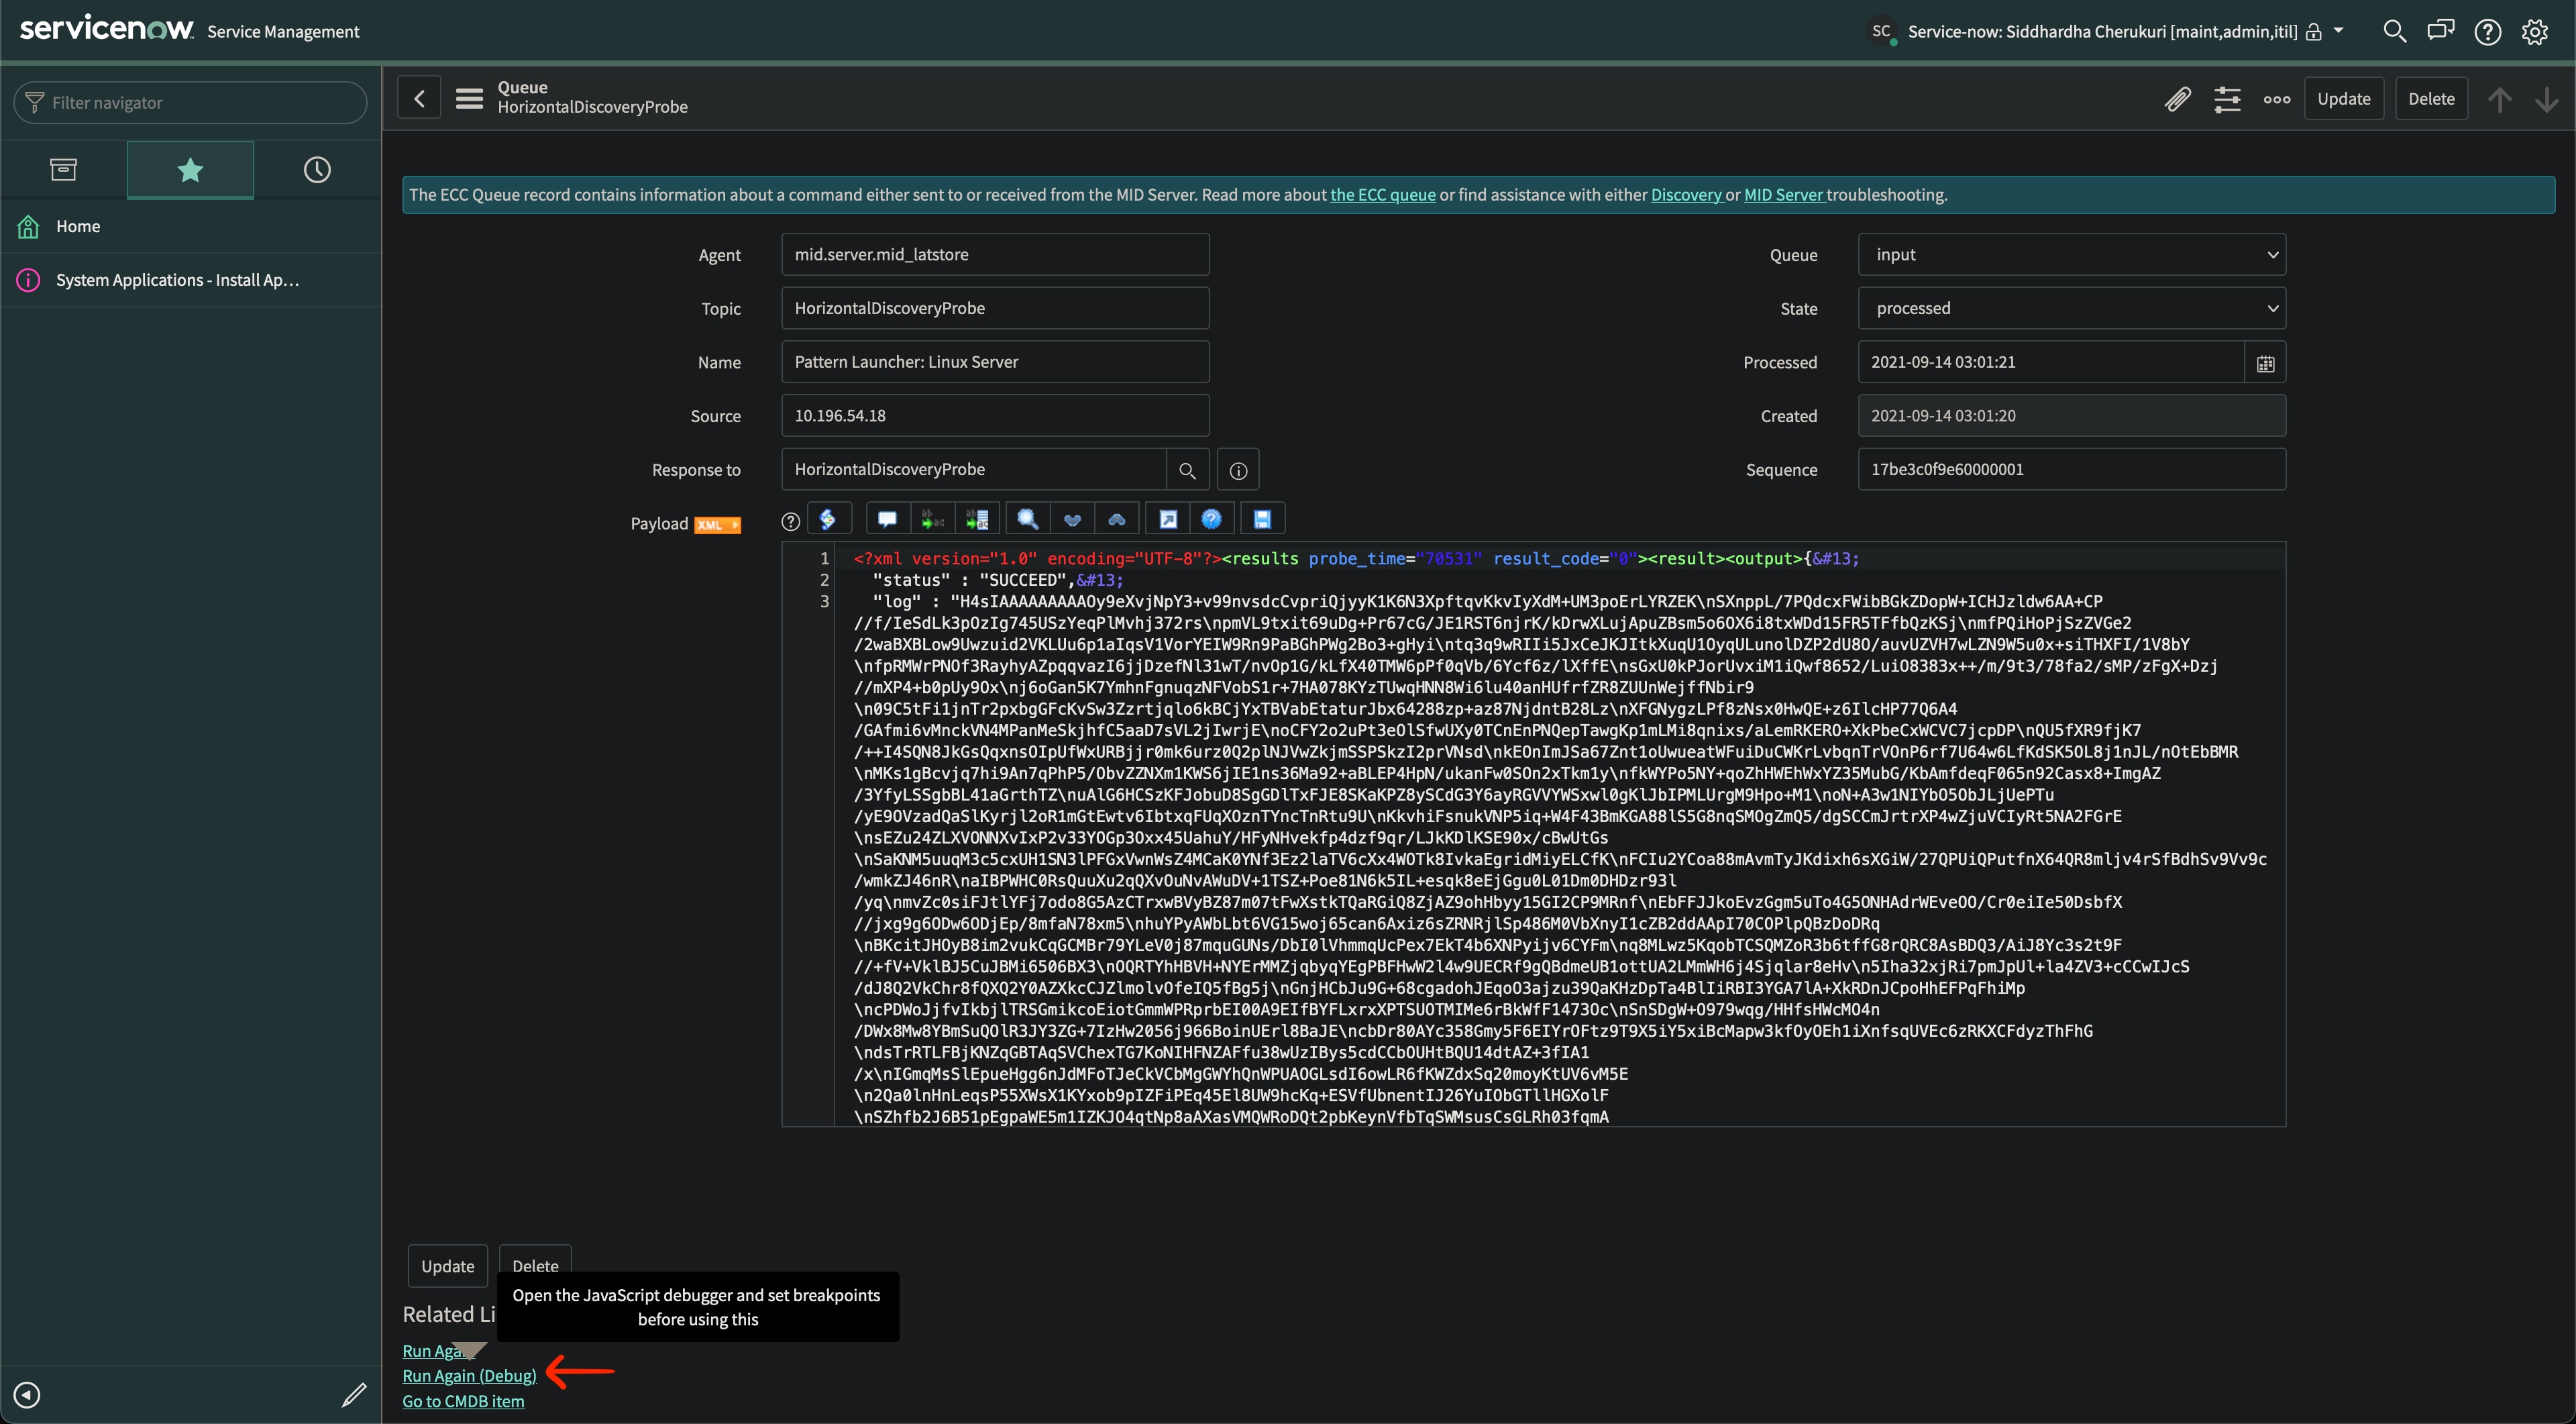Click the Source field 10.196.54.18
Screen dimensions: 2576x1424
[x=995, y=416]
